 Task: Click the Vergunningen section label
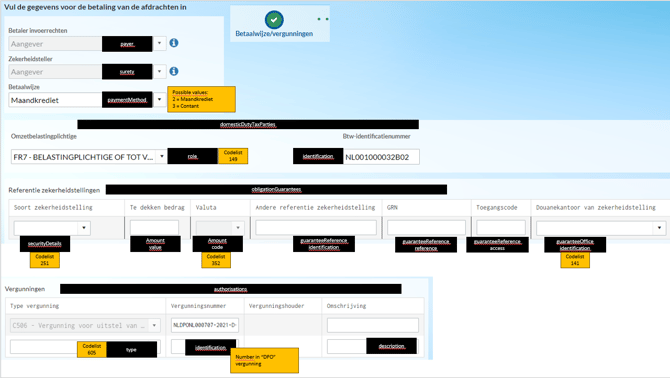point(25,289)
